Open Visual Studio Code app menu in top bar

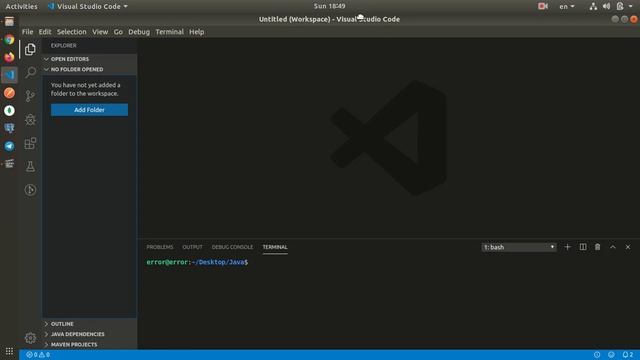[x=88, y=6]
